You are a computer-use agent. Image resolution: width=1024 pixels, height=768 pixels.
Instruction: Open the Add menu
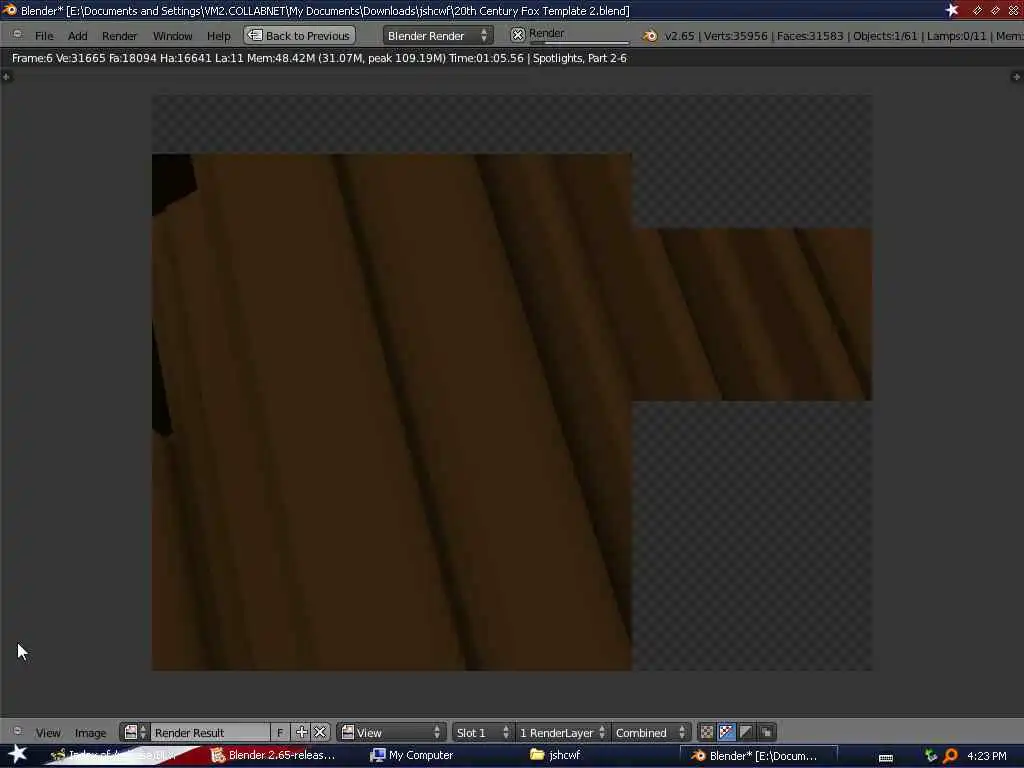[x=77, y=36]
